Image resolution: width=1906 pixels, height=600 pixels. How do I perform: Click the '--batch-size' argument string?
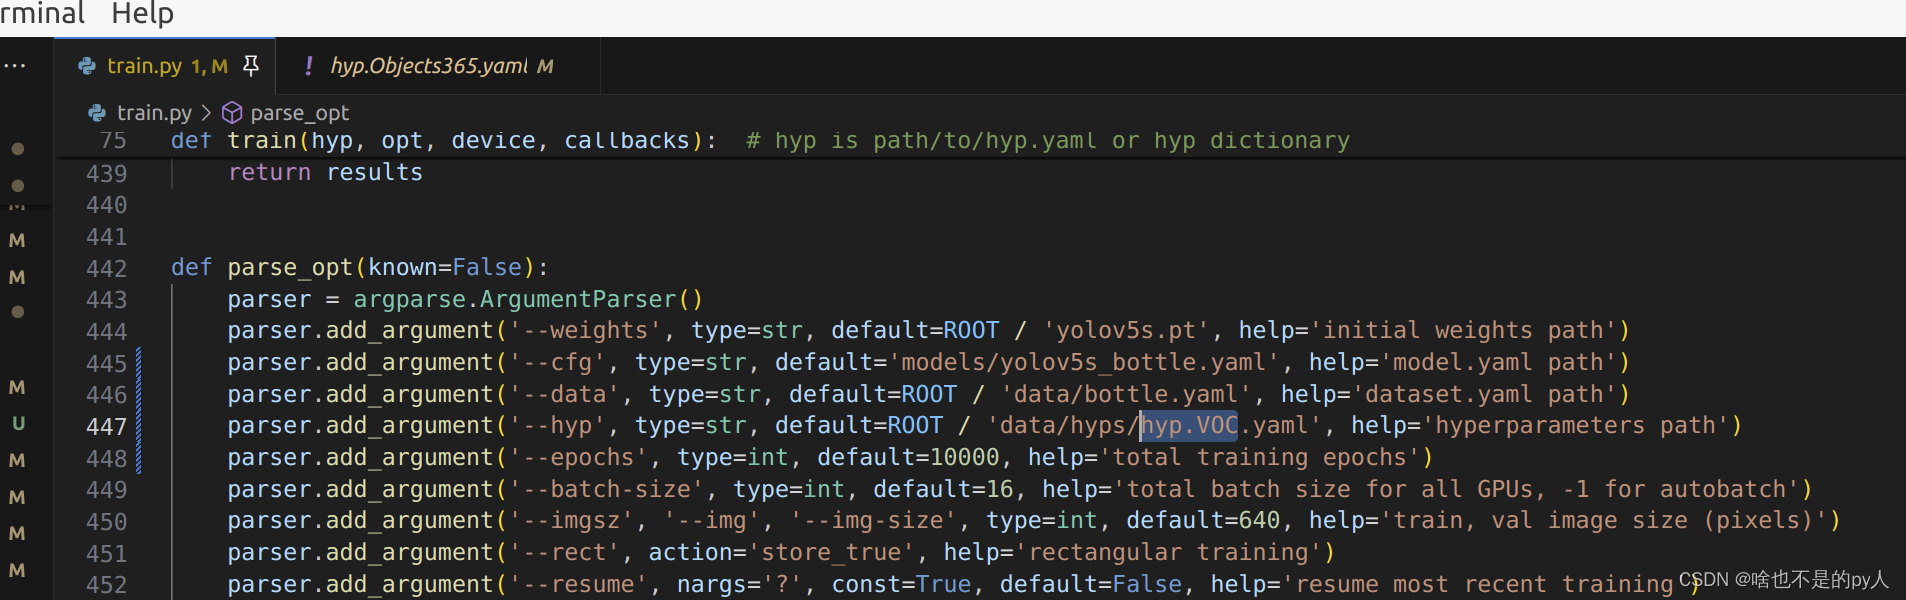click(x=606, y=490)
